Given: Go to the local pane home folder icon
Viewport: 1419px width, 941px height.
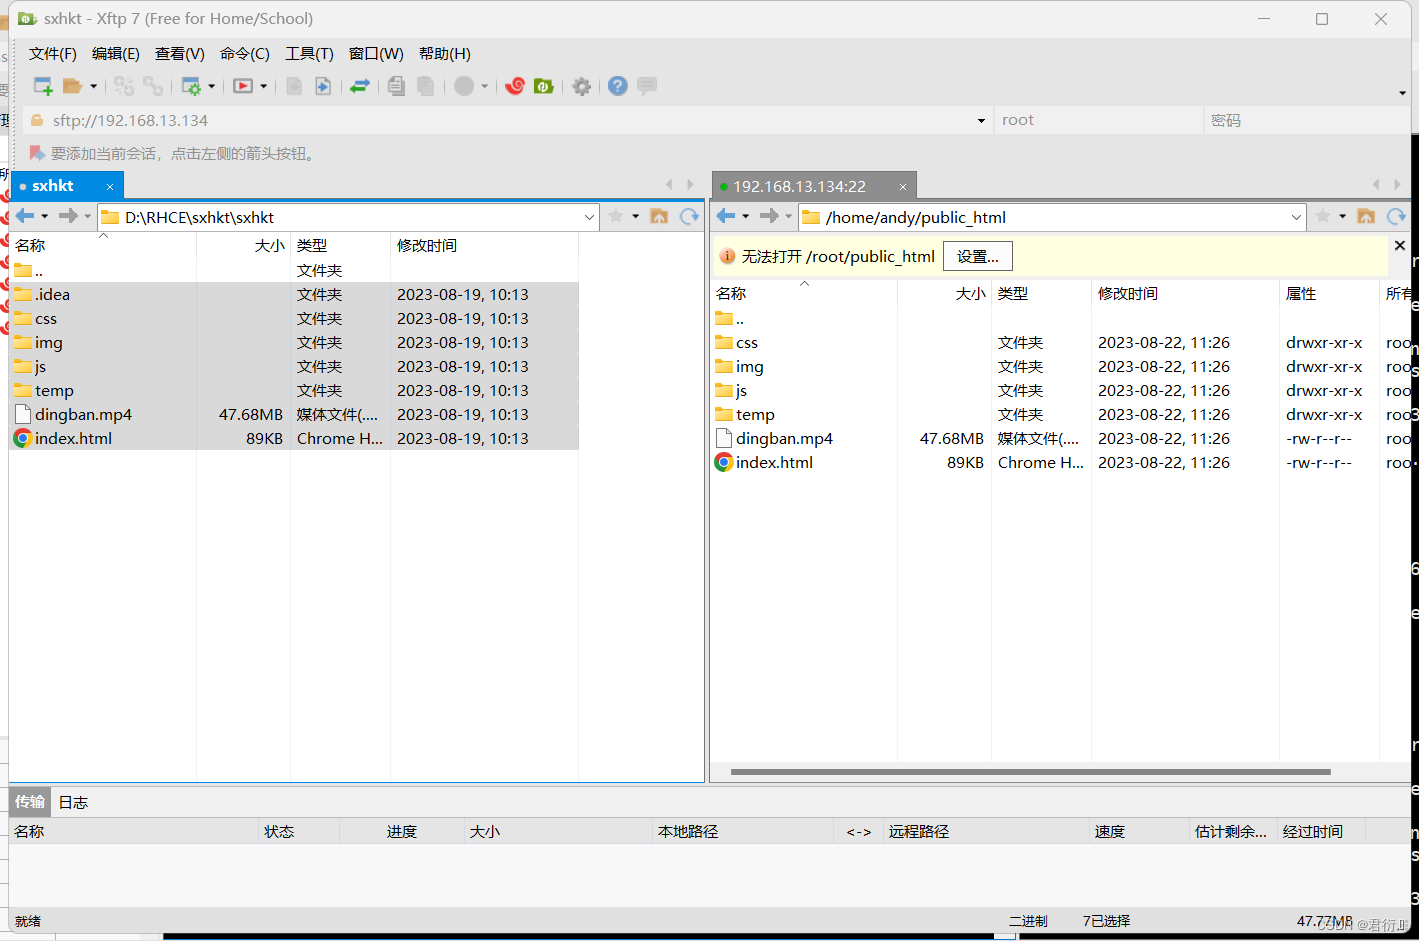Looking at the screenshot, I should 659,216.
